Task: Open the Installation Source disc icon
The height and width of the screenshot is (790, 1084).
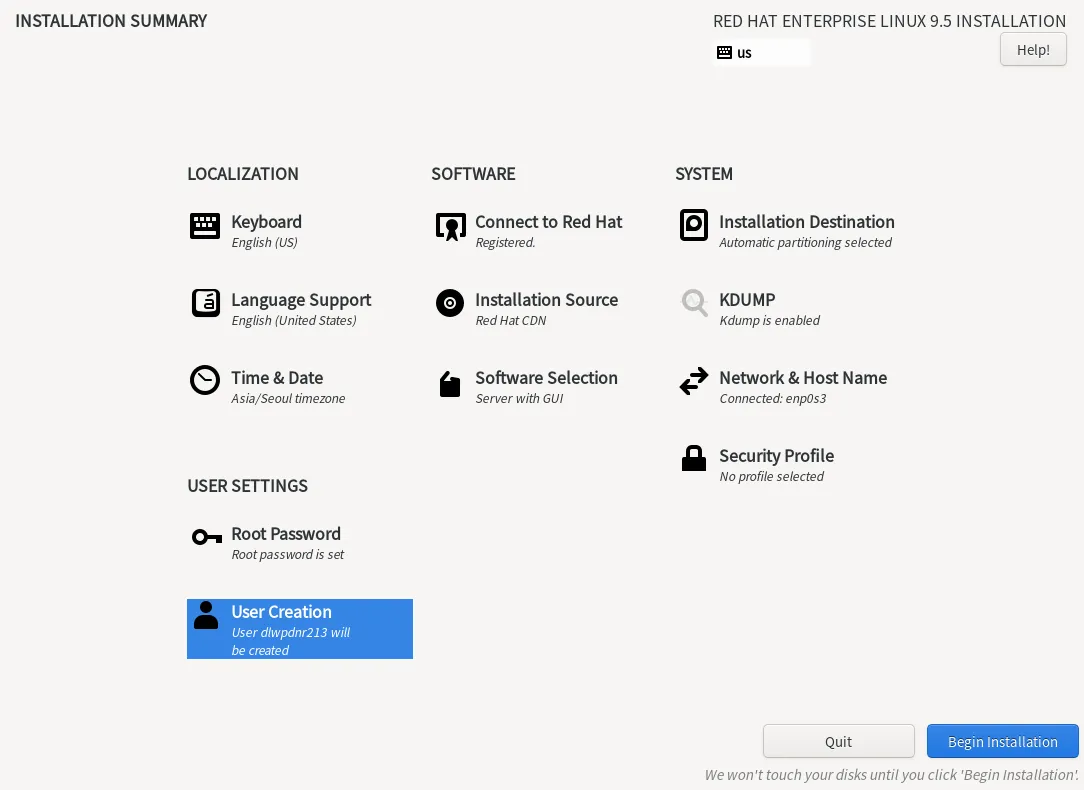Action: click(449, 303)
